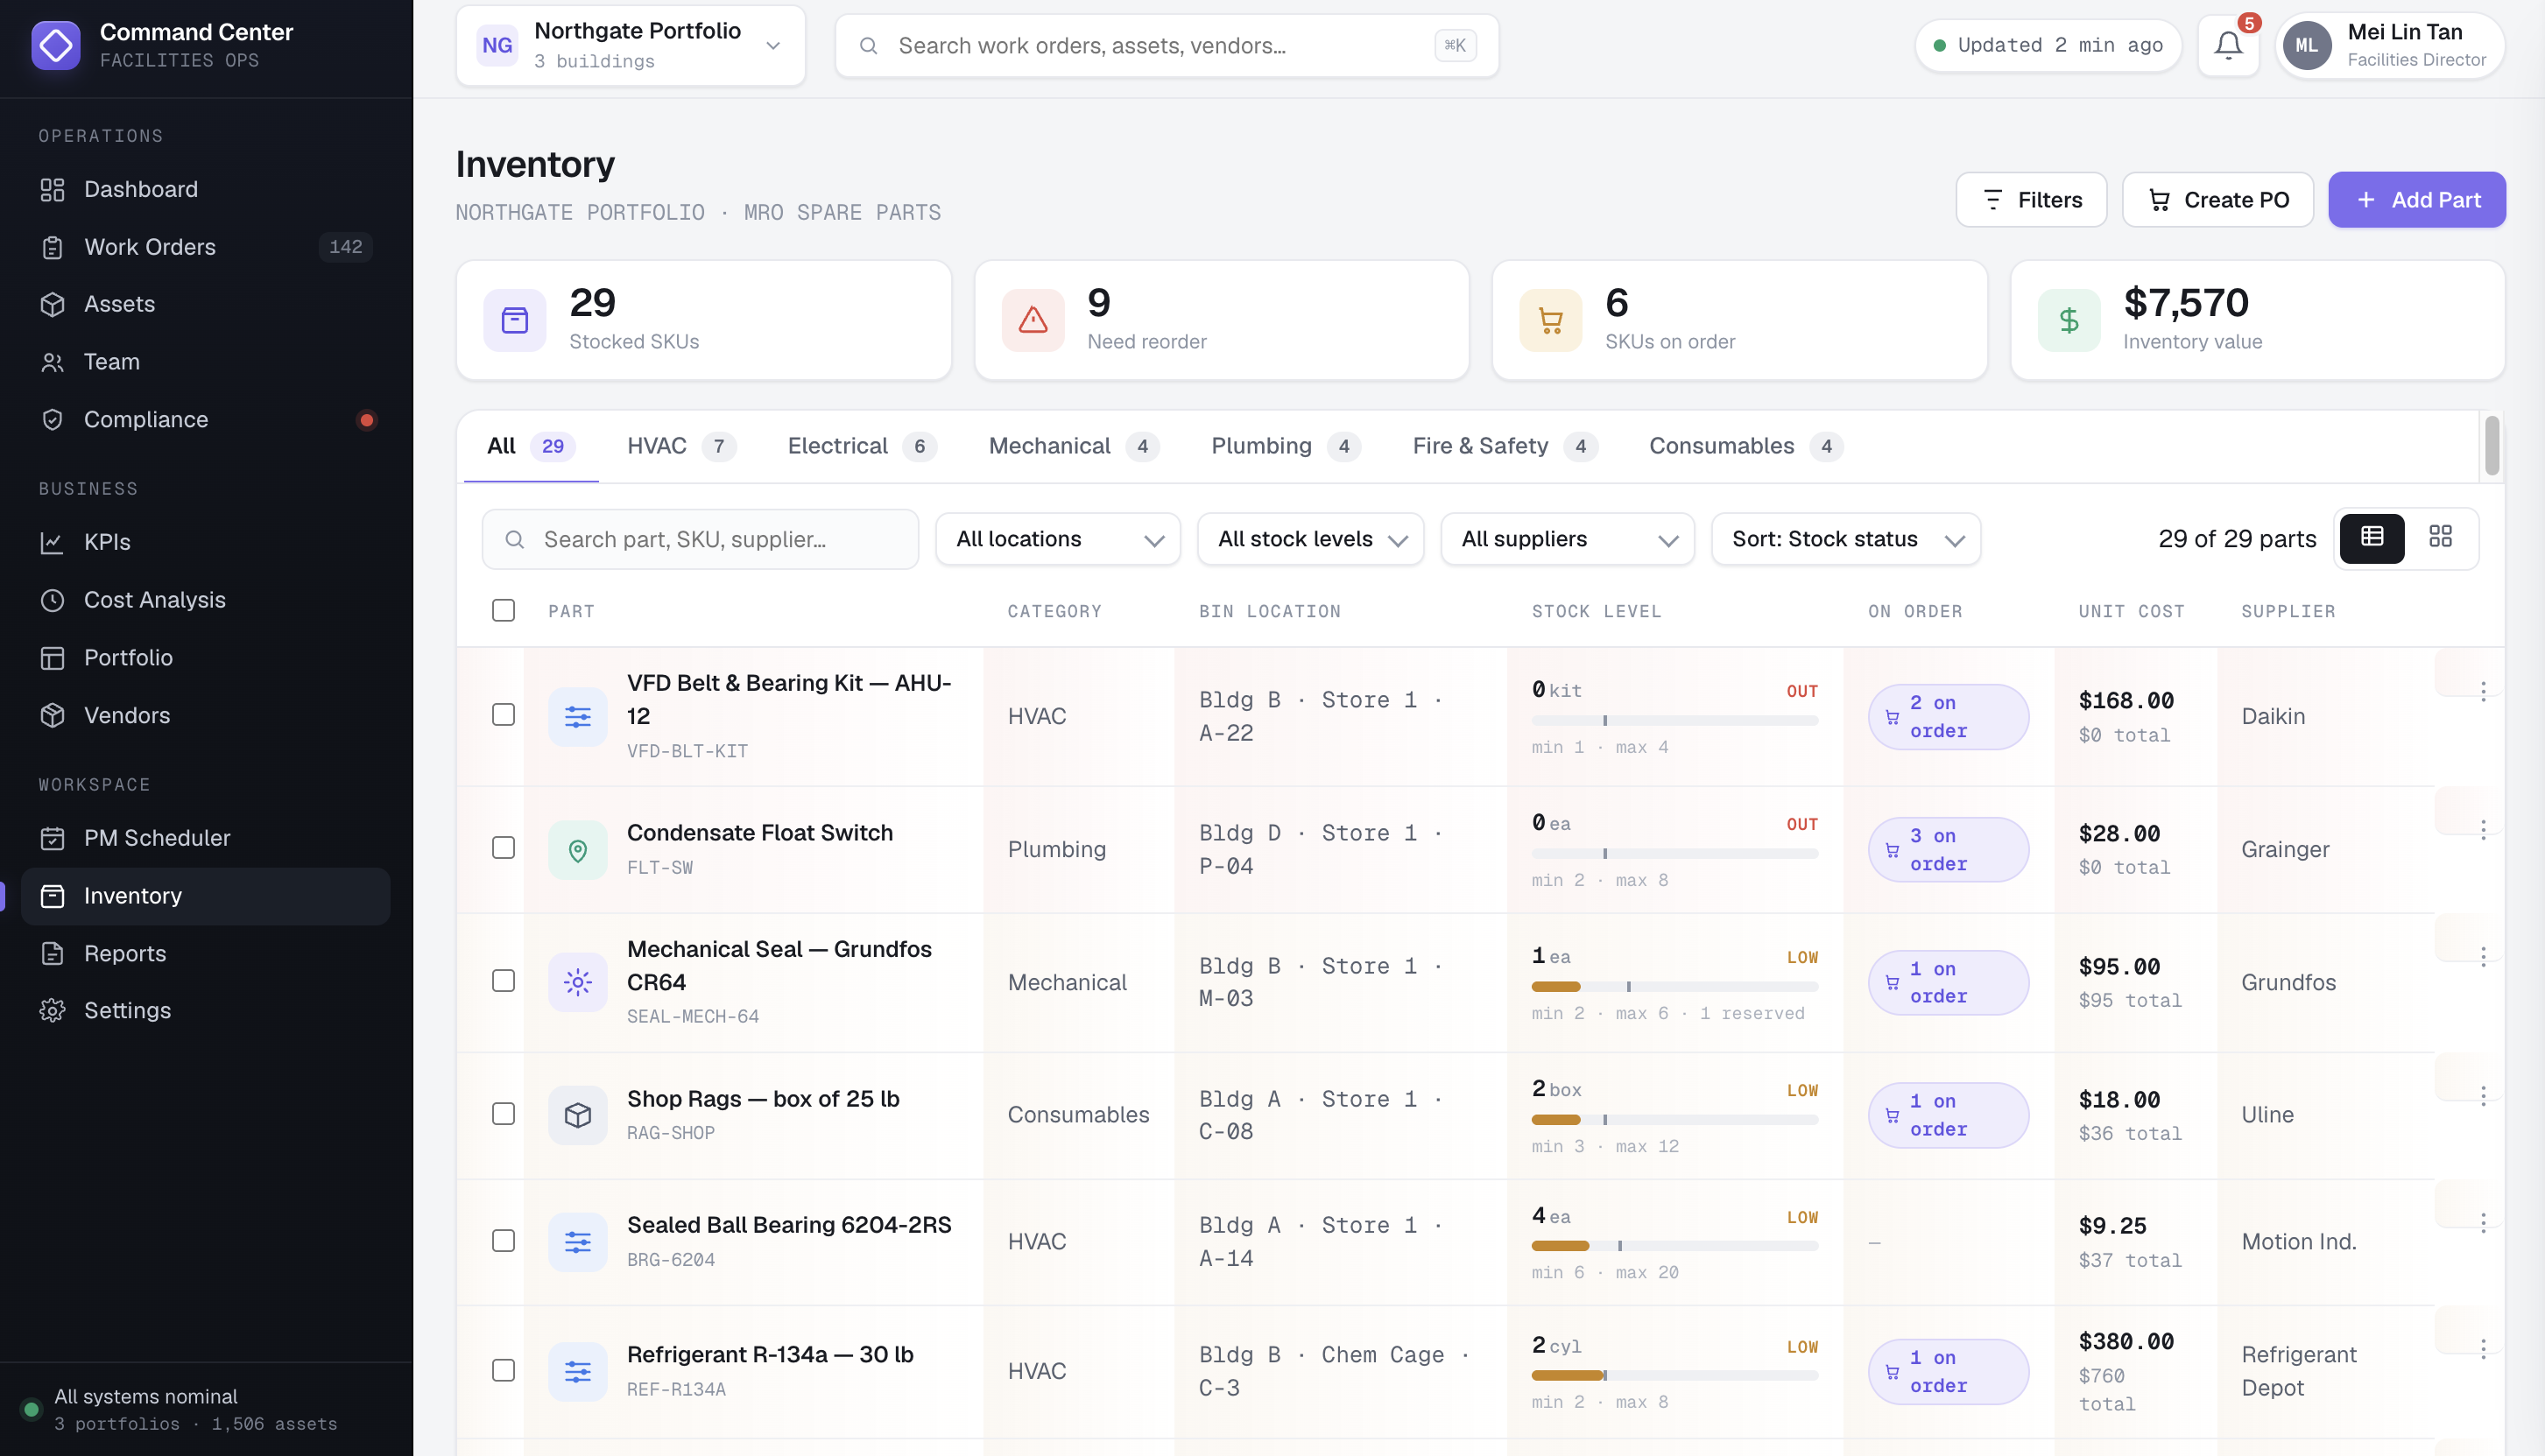Click the Command Center logo
The width and height of the screenshot is (2545, 1456).
tap(56, 45)
